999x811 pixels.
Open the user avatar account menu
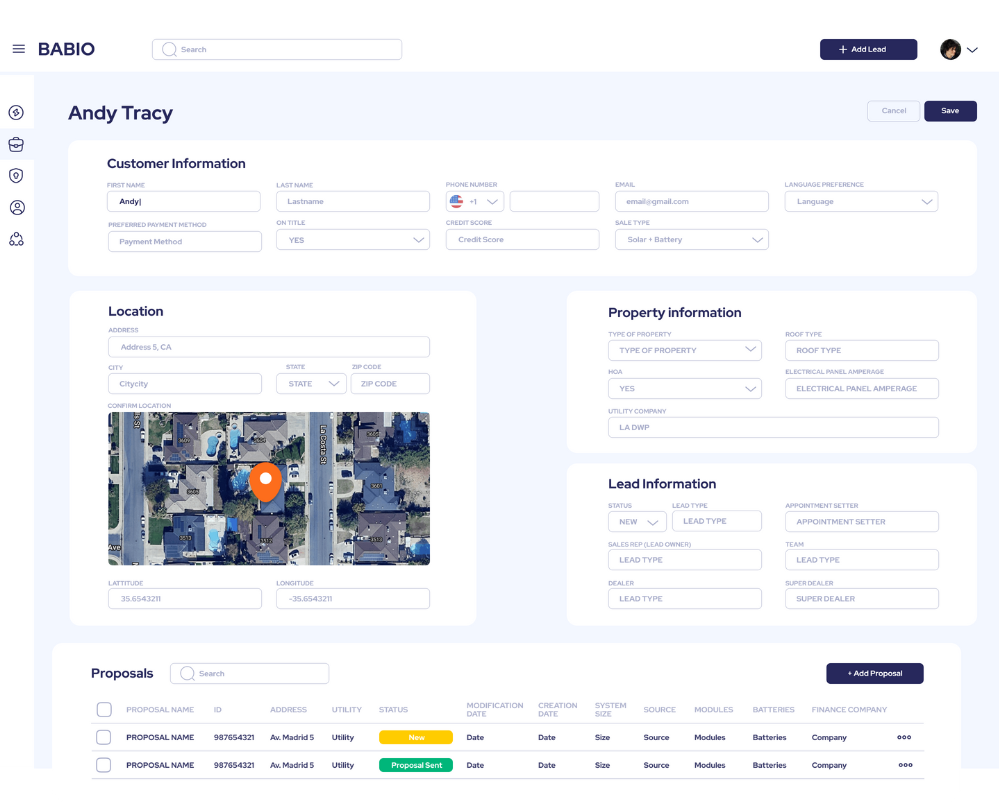click(x=958, y=49)
